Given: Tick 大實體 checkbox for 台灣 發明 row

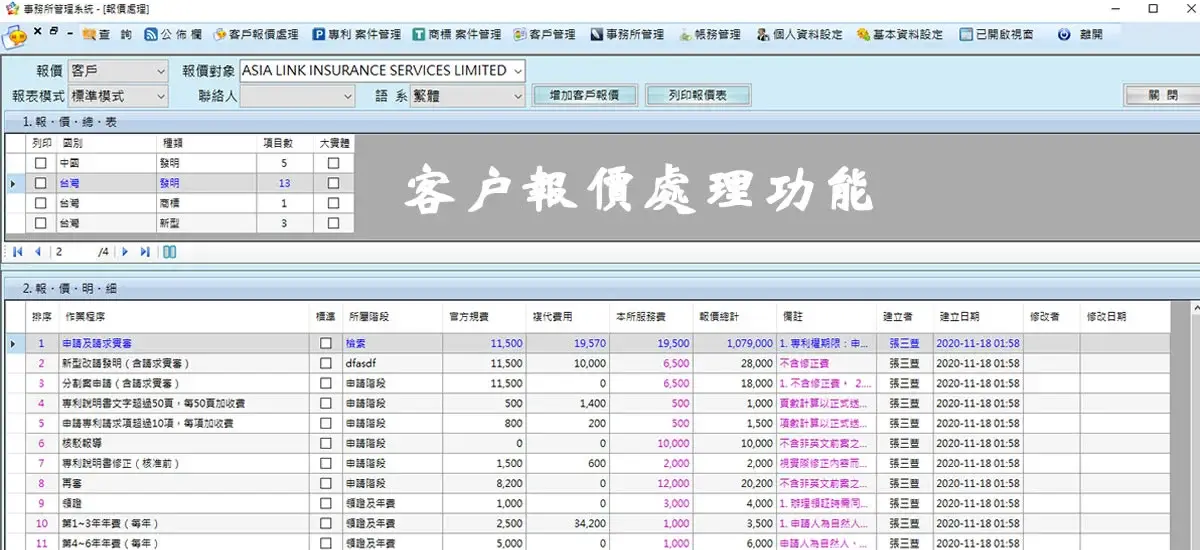Looking at the screenshot, I should [334, 183].
